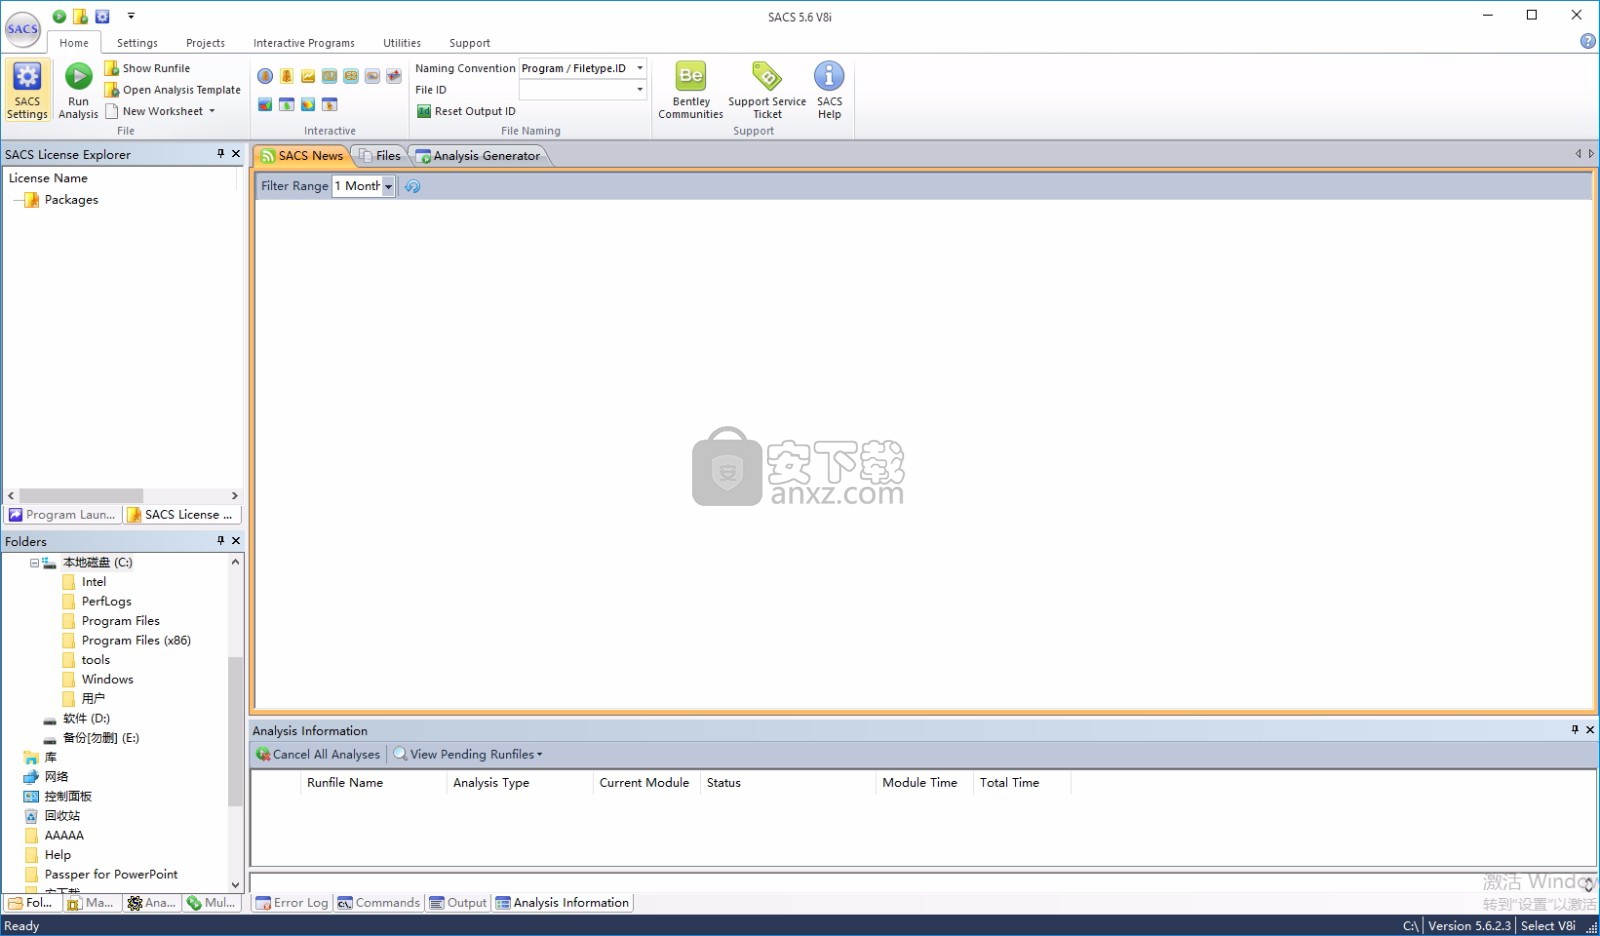Close the Folders panel
Screen dimensions: 1600x936
click(236, 541)
